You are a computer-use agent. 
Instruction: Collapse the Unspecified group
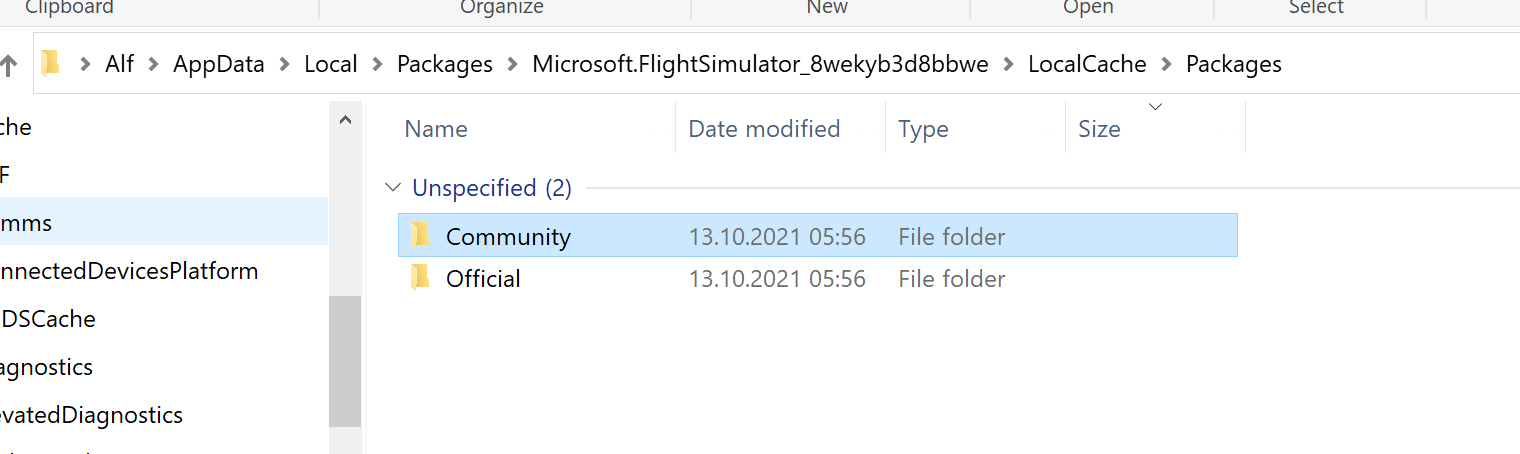(394, 188)
